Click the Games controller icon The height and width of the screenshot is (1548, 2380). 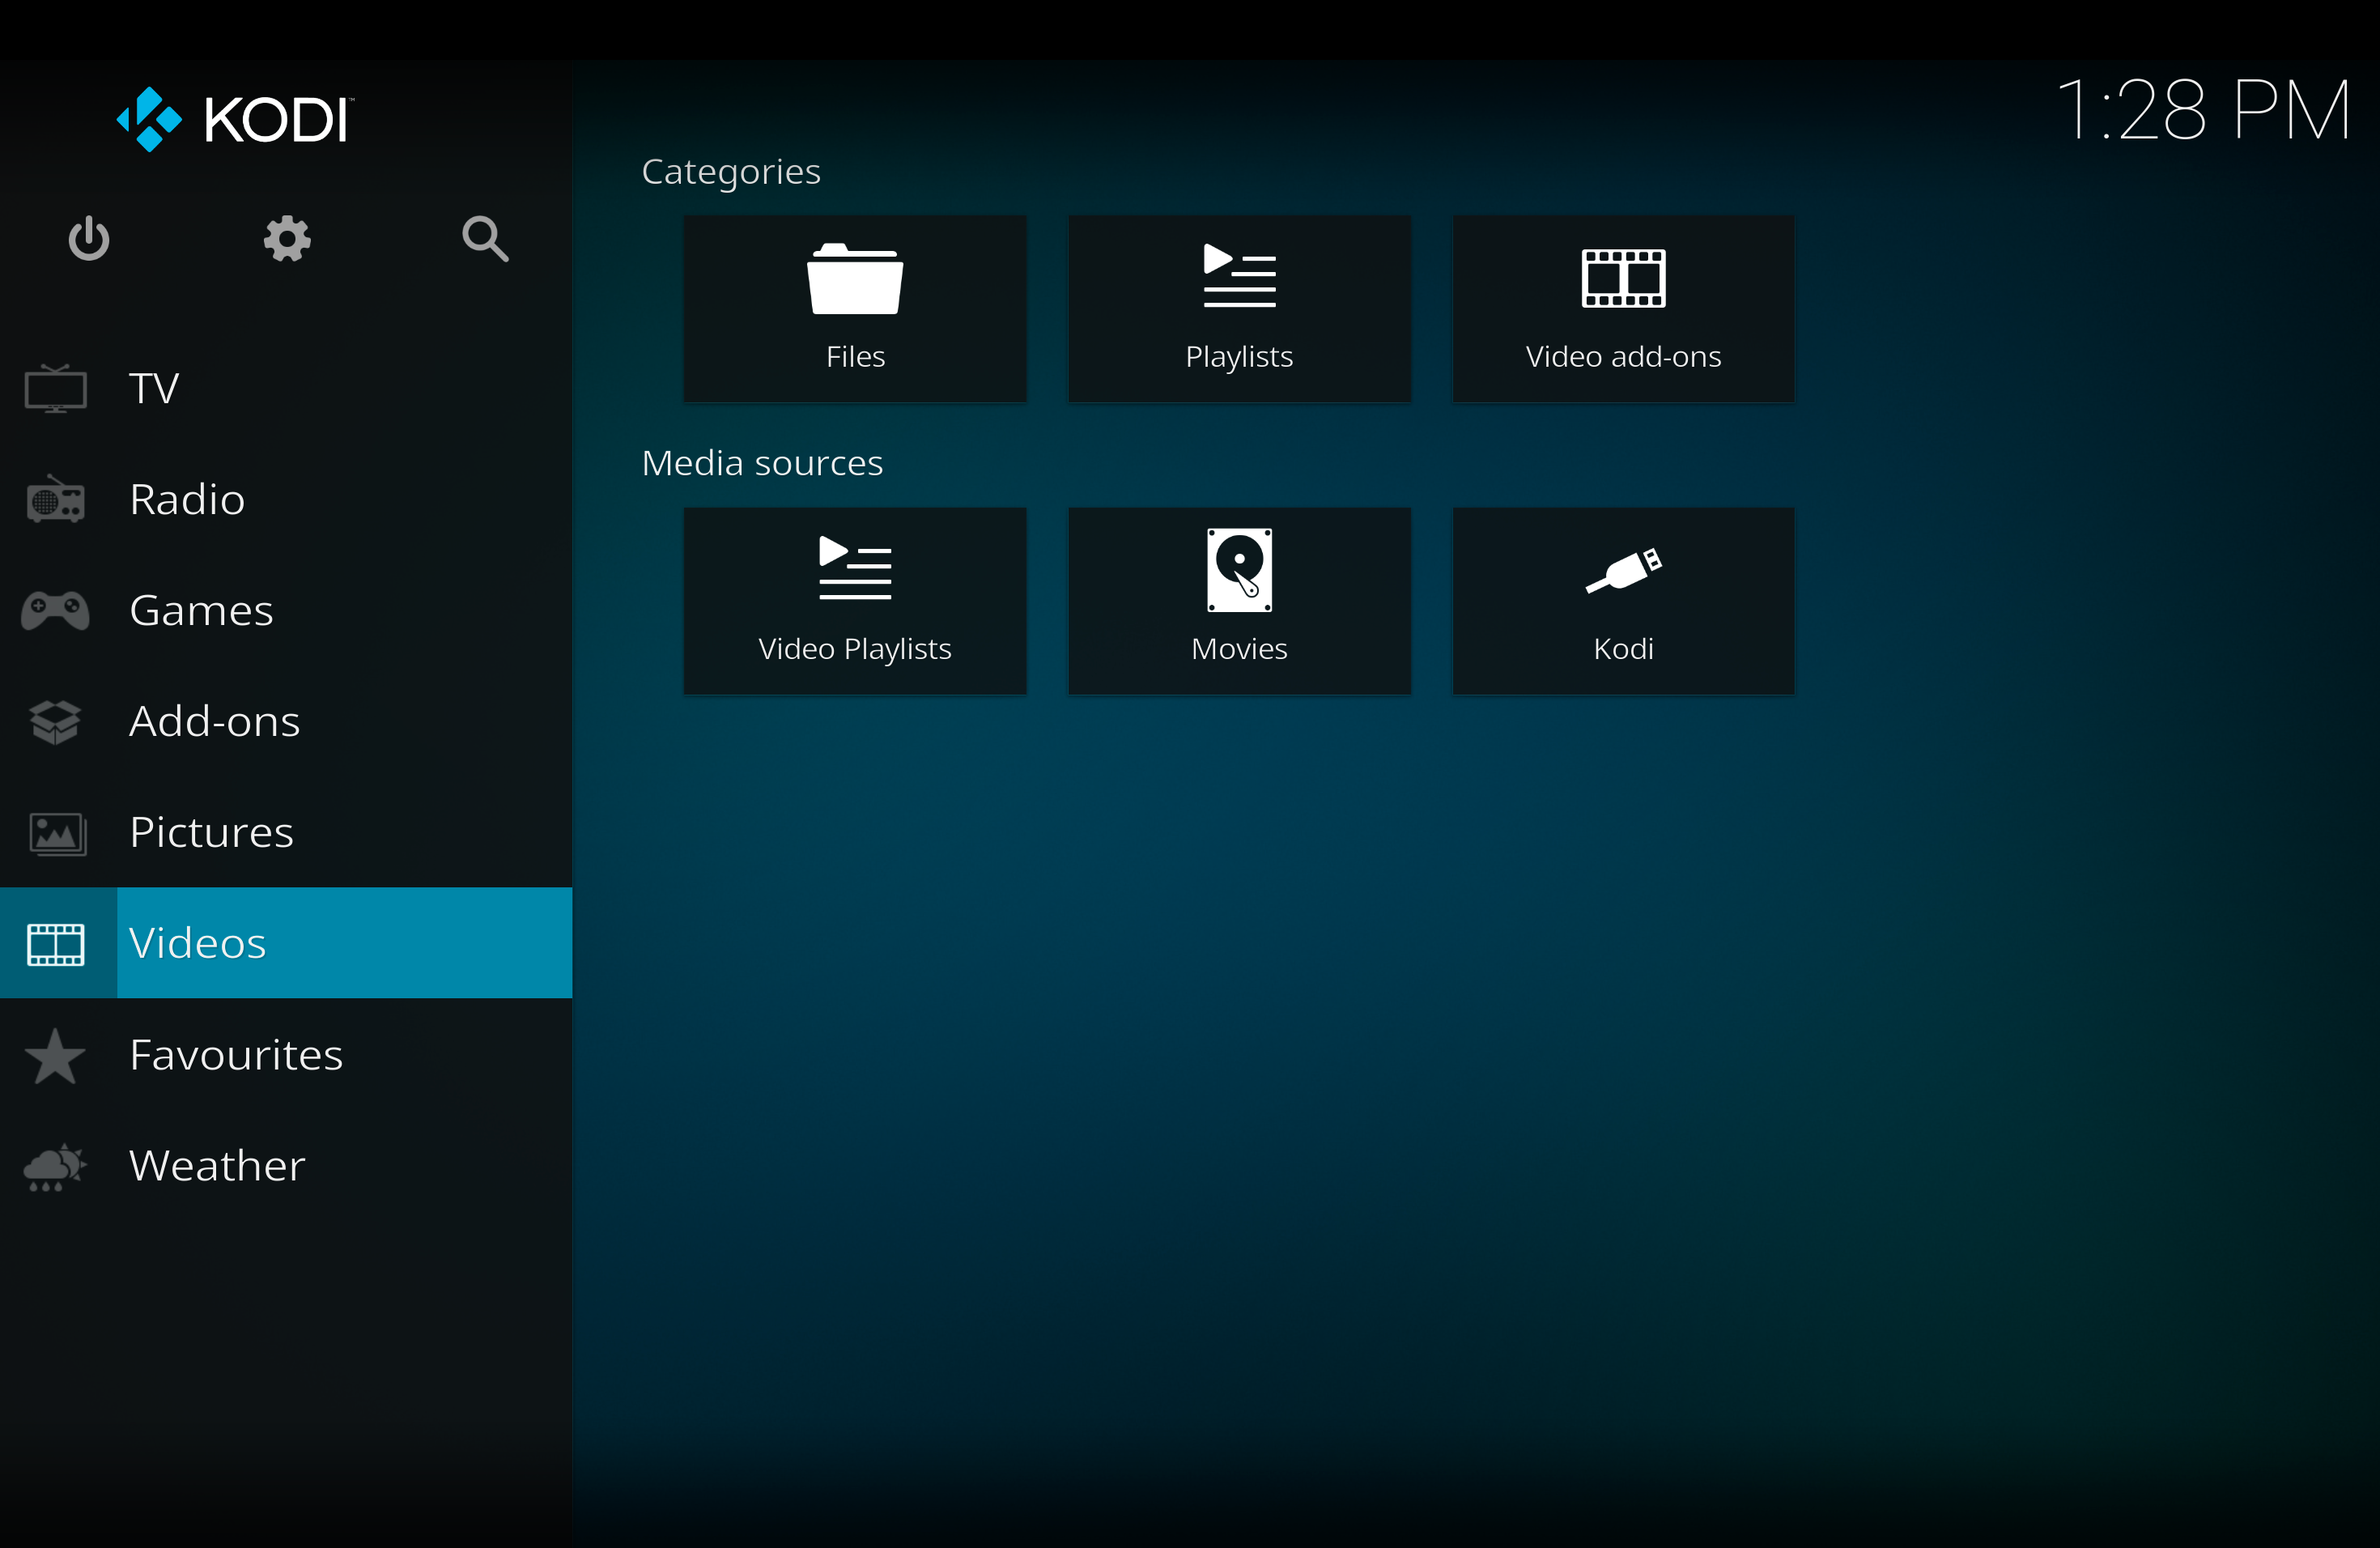(x=56, y=610)
